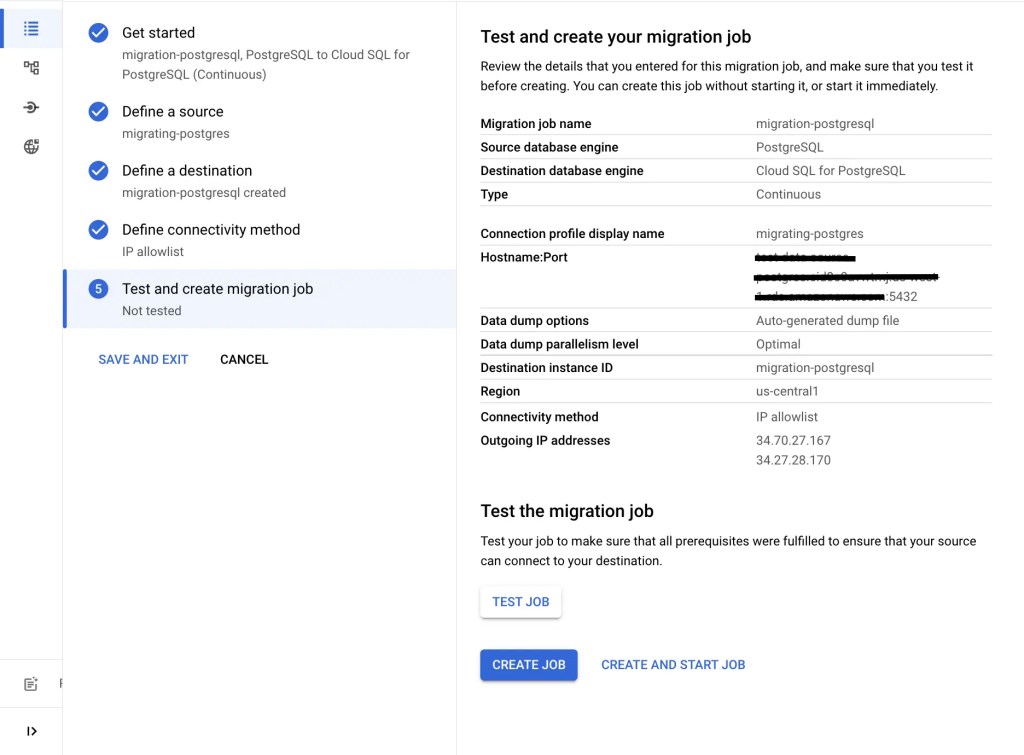The image size is (1024, 755).
Task: Select the Define a destination step
Action: pyautogui.click(x=185, y=170)
